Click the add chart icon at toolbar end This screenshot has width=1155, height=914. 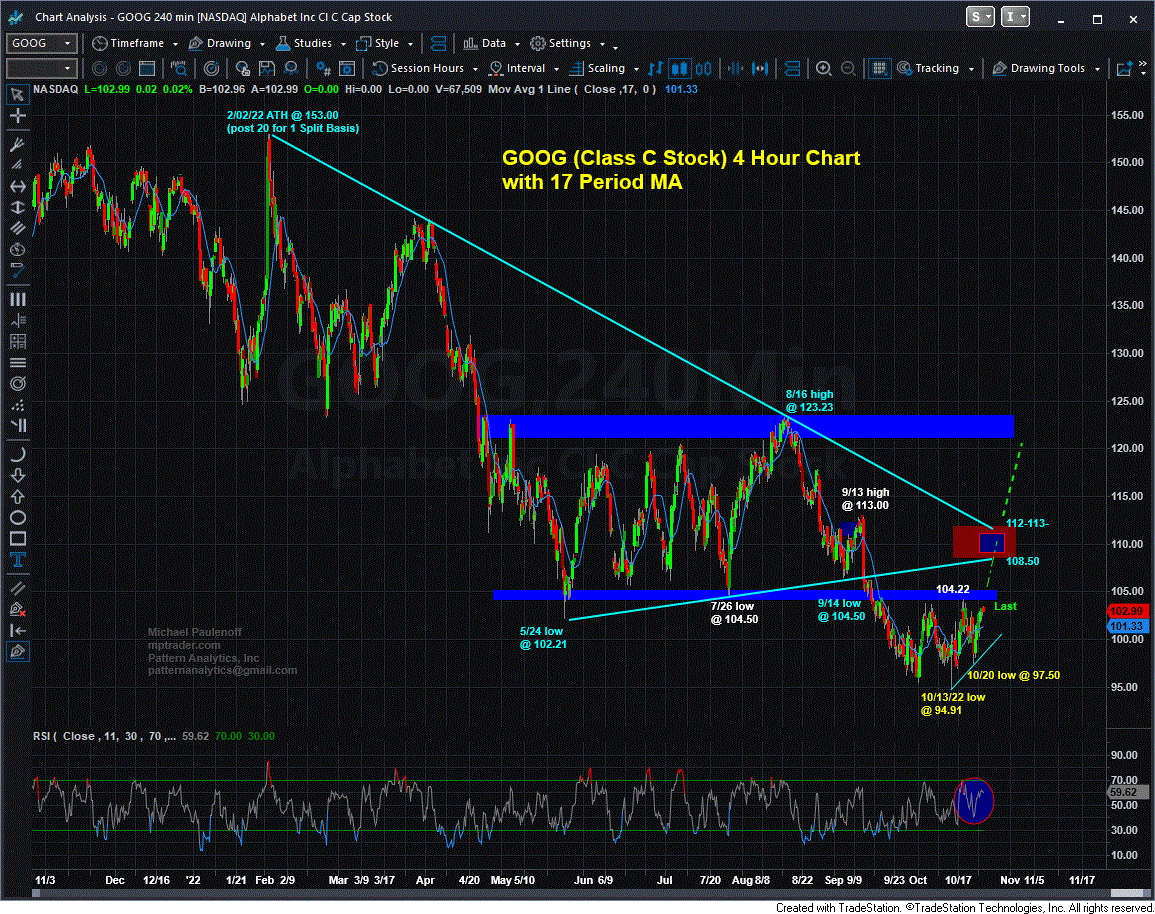[x=1125, y=68]
